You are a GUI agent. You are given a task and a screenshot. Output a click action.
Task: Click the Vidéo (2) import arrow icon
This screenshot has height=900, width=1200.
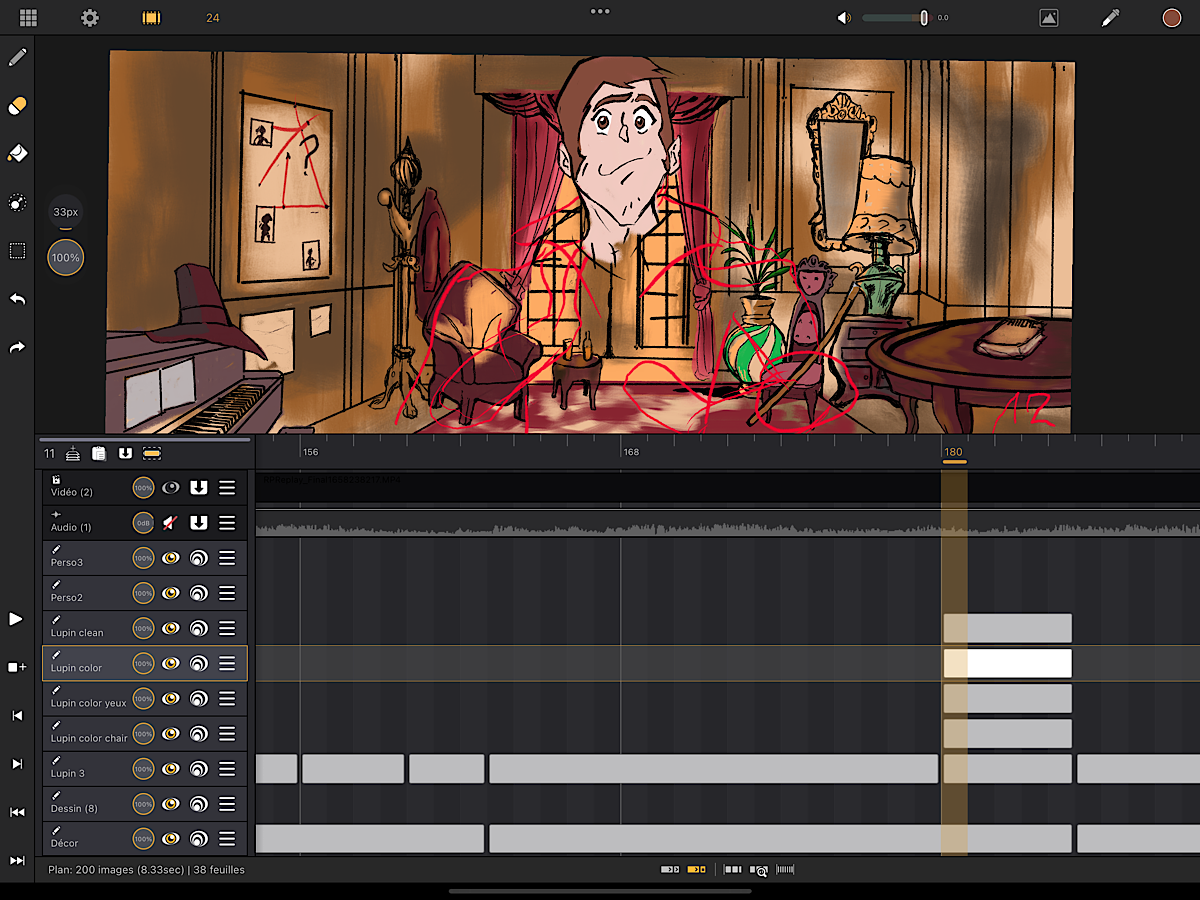point(199,487)
